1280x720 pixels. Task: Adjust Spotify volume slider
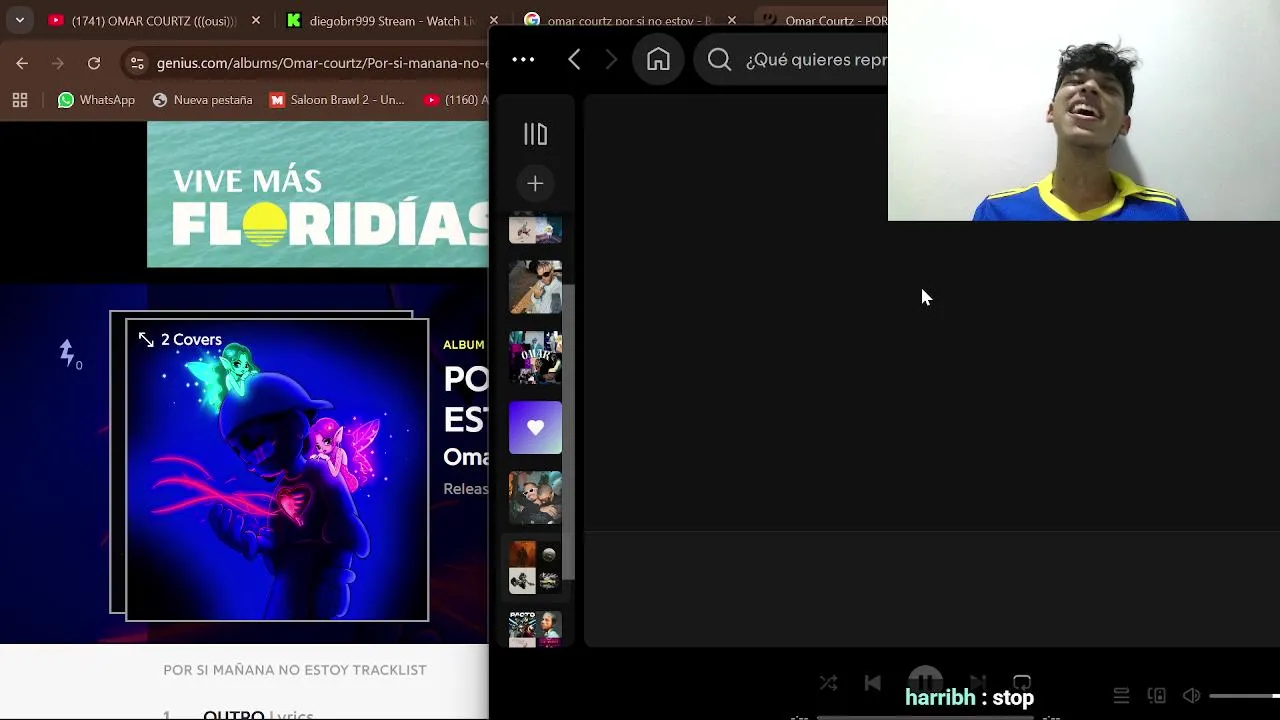pos(1244,696)
